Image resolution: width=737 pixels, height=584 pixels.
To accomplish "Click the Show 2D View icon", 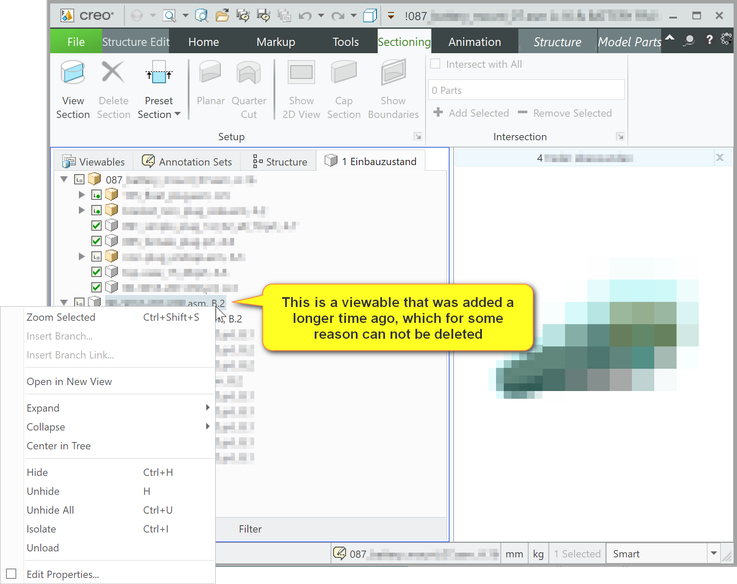I will [301, 72].
